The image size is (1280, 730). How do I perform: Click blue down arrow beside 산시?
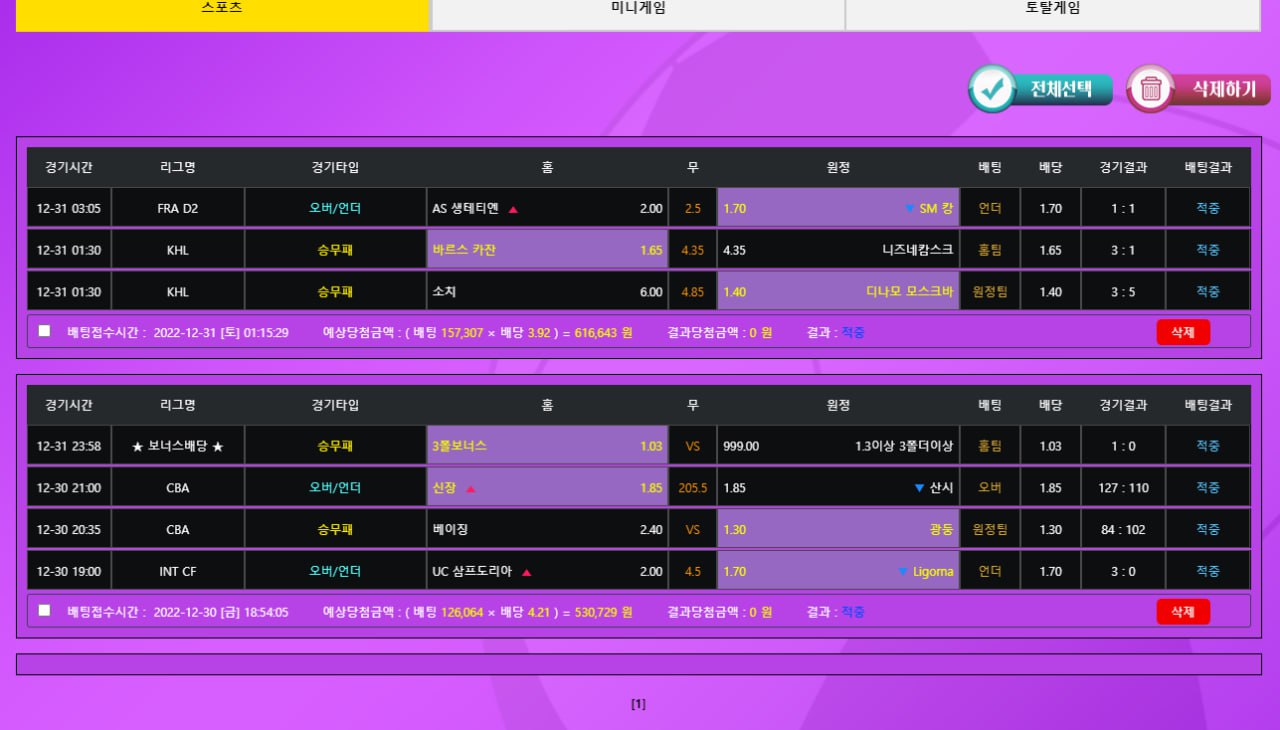[x=919, y=488]
